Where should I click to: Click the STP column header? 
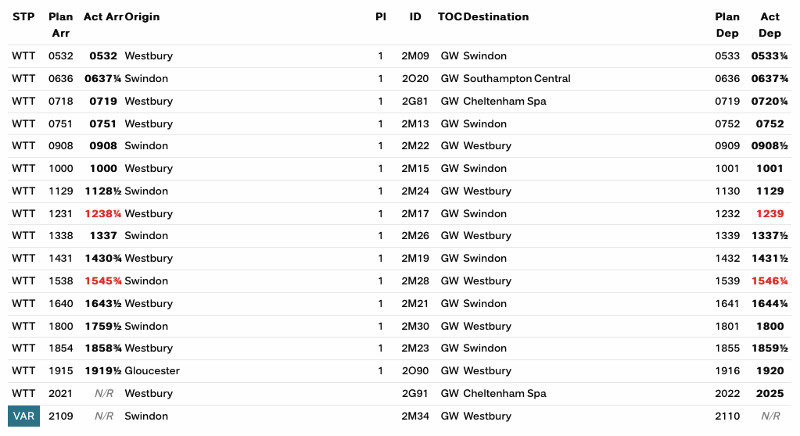coord(23,17)
